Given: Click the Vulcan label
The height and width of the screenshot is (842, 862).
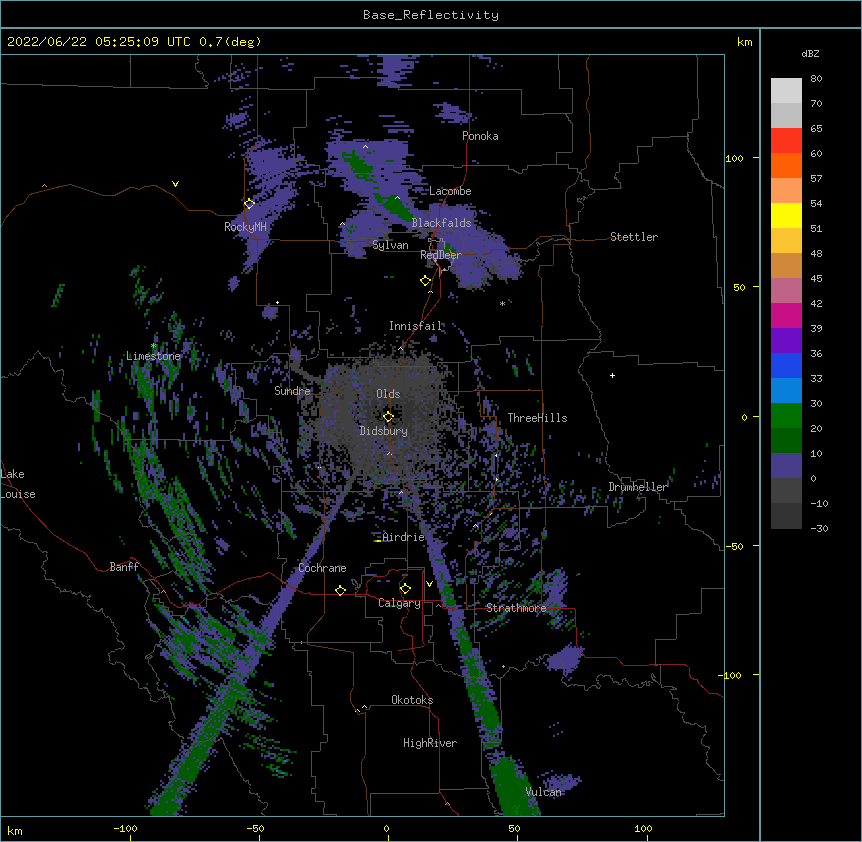Looking at the screenshot, I should coord(543,792).
